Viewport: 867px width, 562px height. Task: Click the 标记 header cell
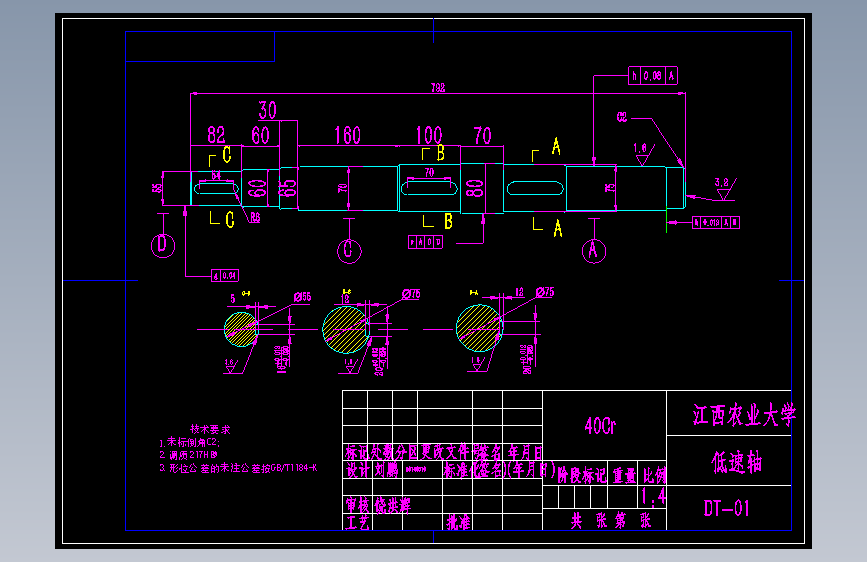click(357, 452)
